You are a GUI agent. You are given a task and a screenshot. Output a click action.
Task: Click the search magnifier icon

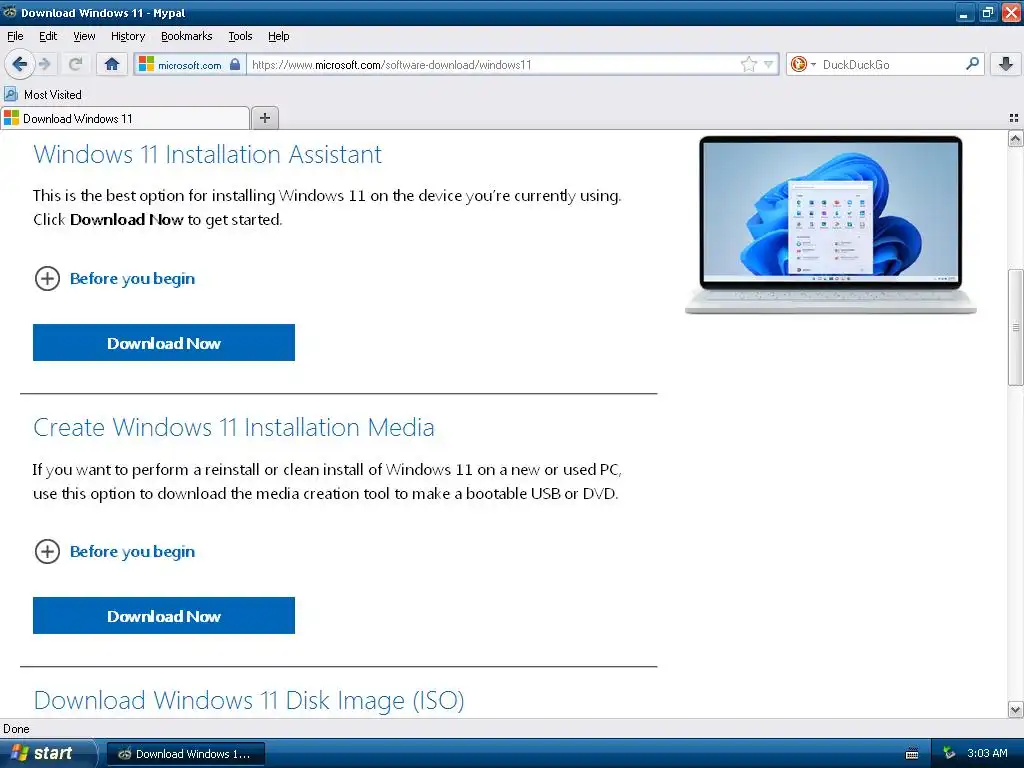coord(972,64)
